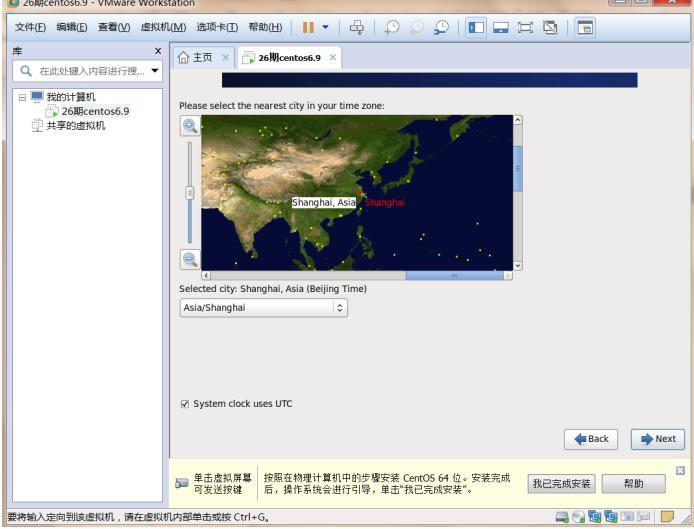Close the 26期centos6.9 tab
The width and height of the screenshot is (694, 529).
pos(332,58)
